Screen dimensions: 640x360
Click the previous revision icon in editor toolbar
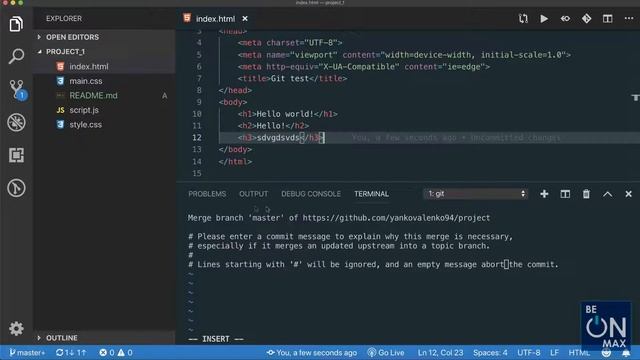[x=565, y=18]
